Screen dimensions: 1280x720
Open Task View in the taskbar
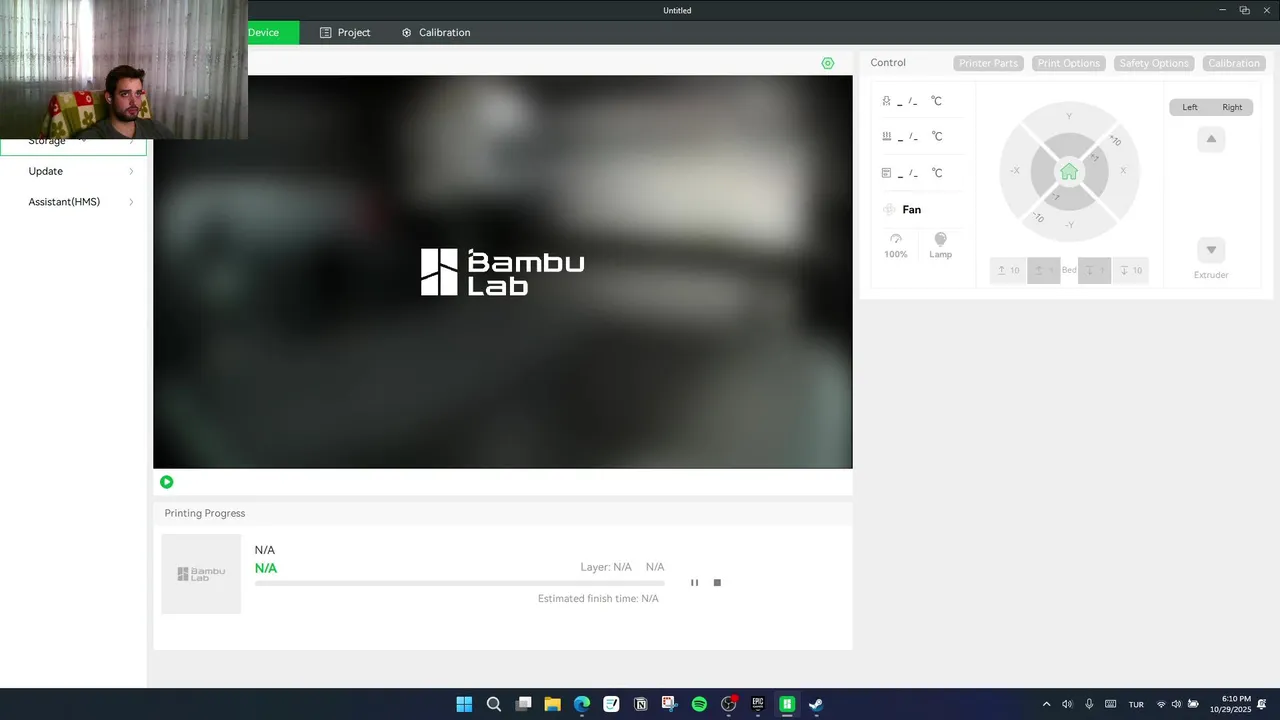523,704
